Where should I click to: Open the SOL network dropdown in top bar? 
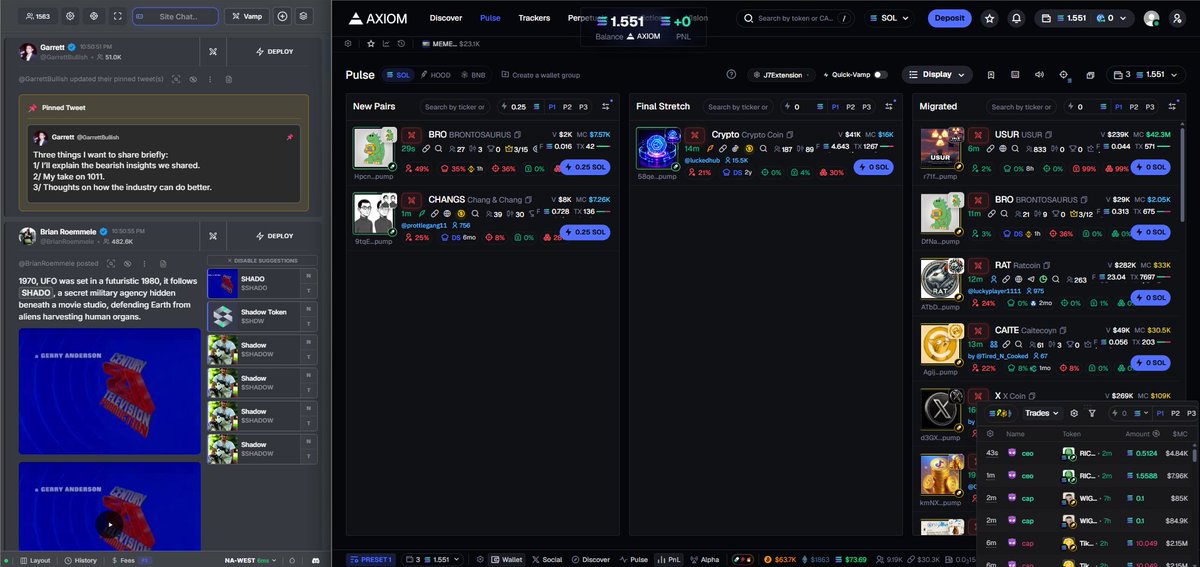tap(890, 18)
